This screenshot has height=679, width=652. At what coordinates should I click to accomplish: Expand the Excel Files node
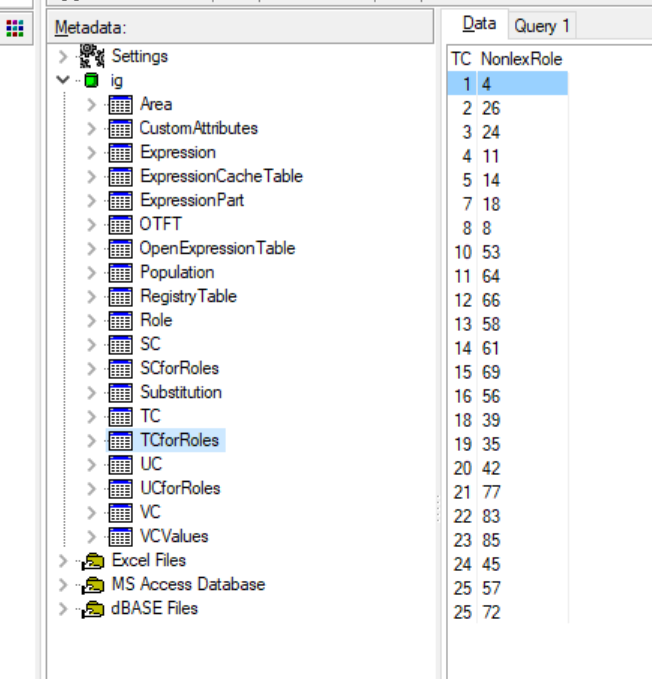point(64,560)
